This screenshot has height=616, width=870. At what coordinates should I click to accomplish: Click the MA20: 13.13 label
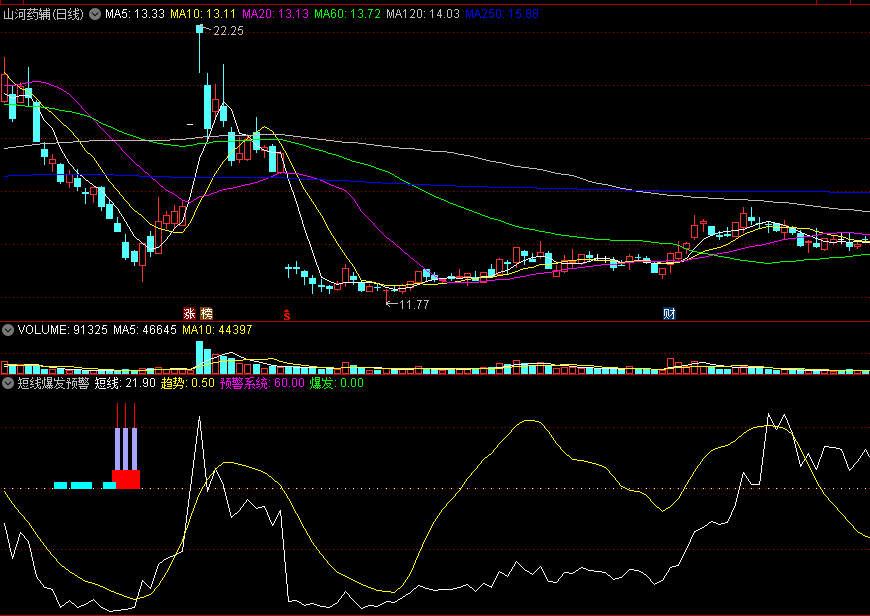(275, 14)
